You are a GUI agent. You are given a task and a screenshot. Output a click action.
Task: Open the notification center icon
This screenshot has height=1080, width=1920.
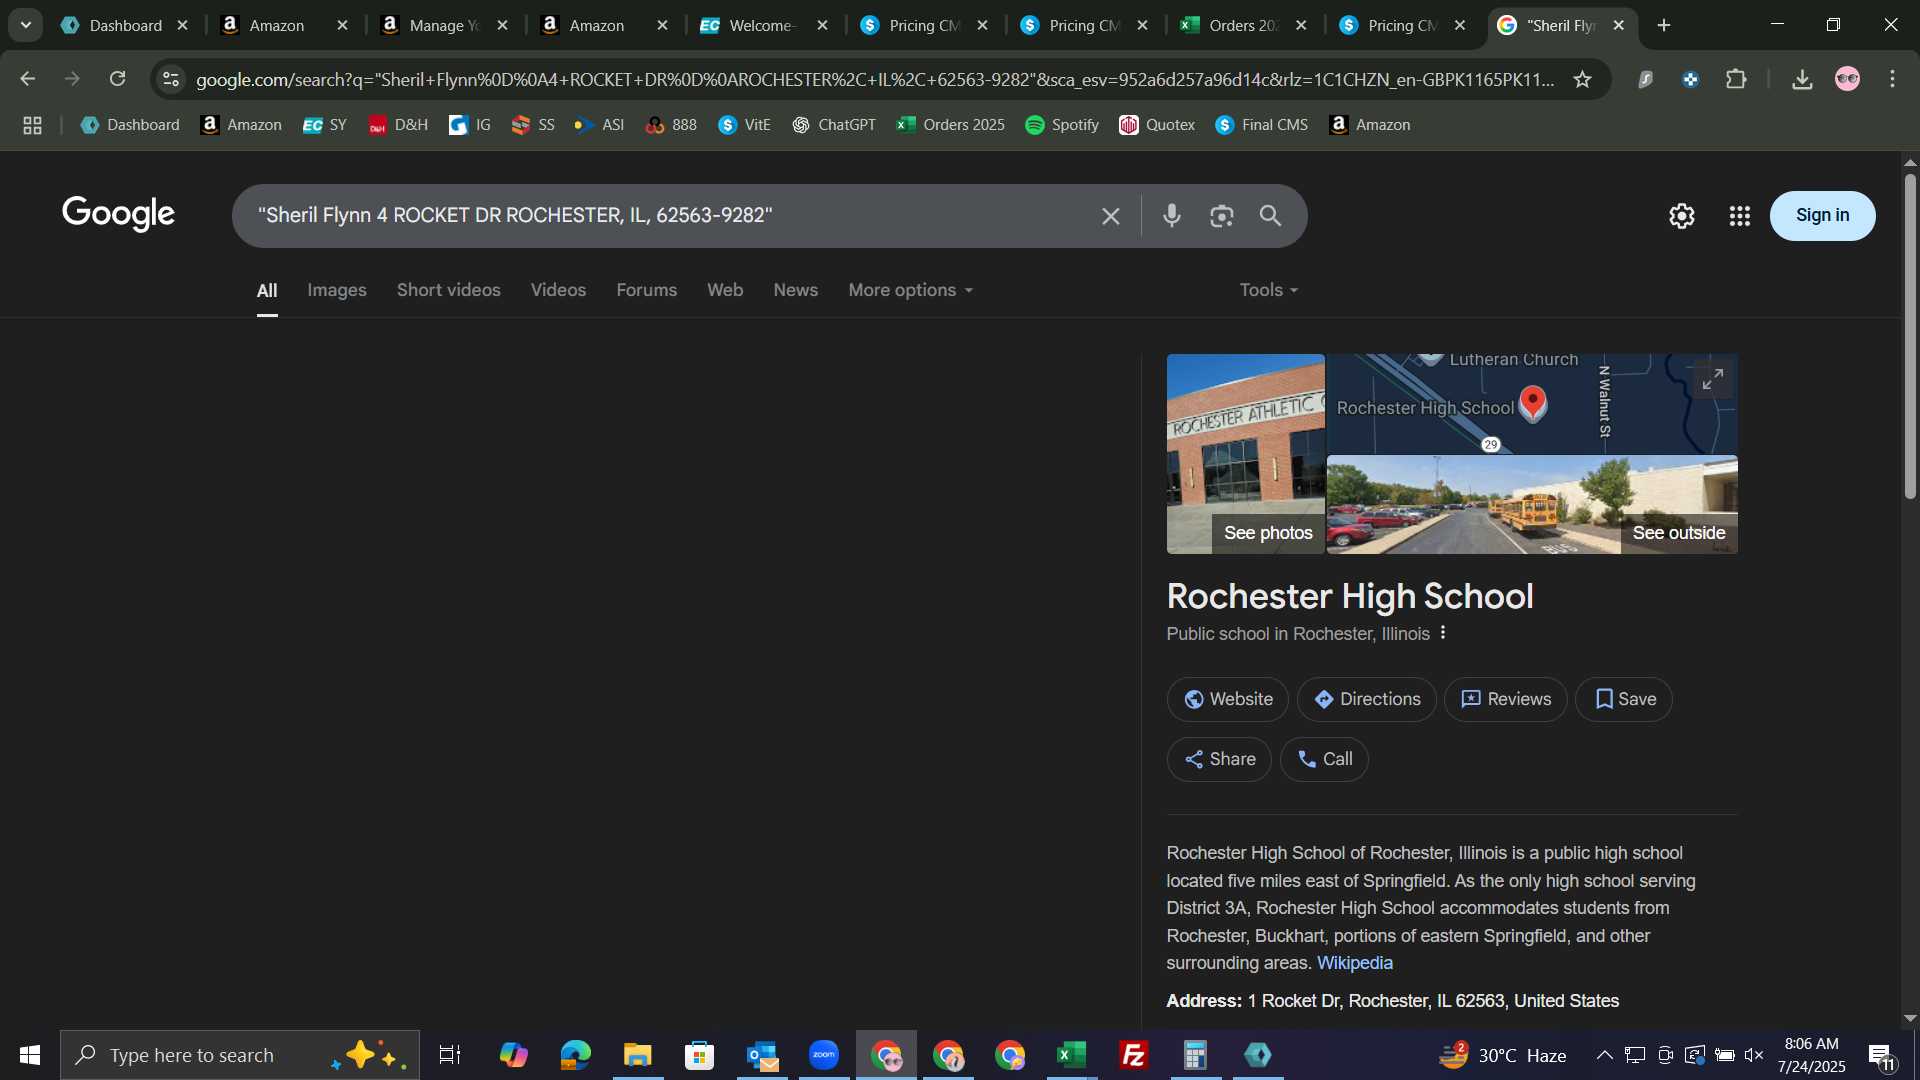(x=1881, y=1056)
